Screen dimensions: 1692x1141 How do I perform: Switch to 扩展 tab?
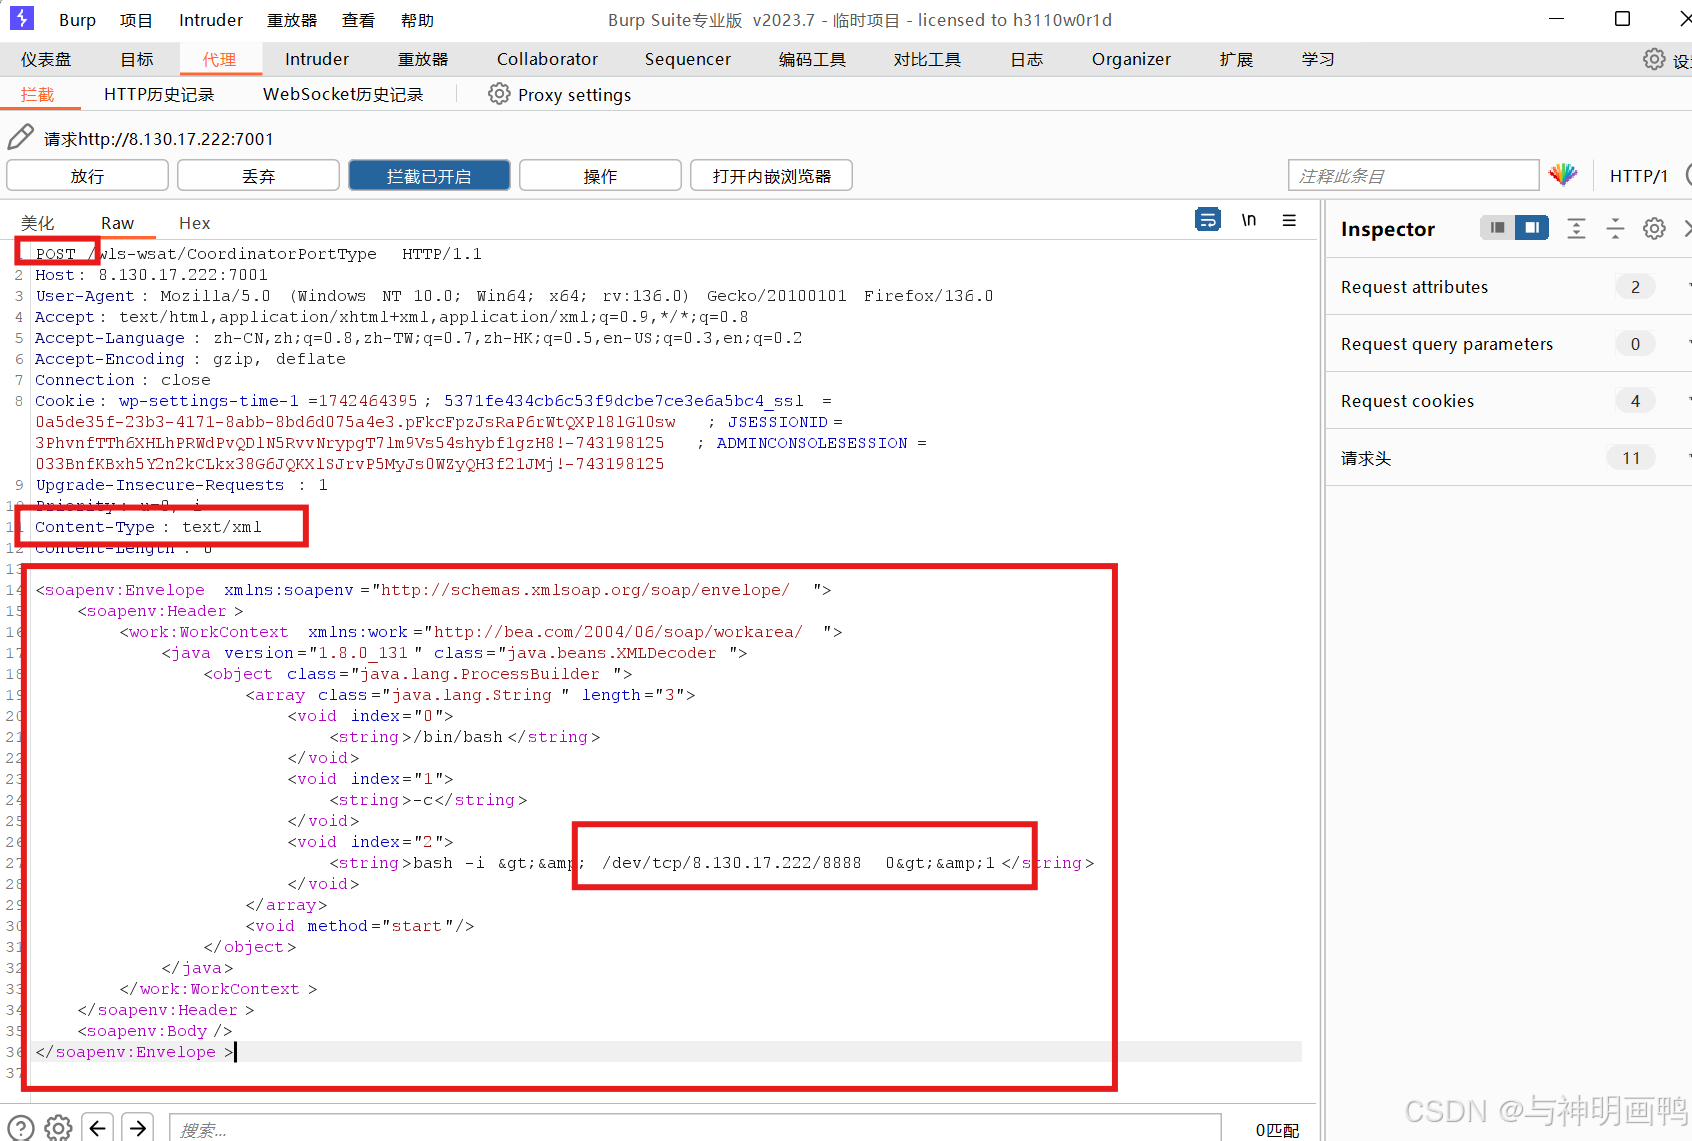tap(1236, 59)
